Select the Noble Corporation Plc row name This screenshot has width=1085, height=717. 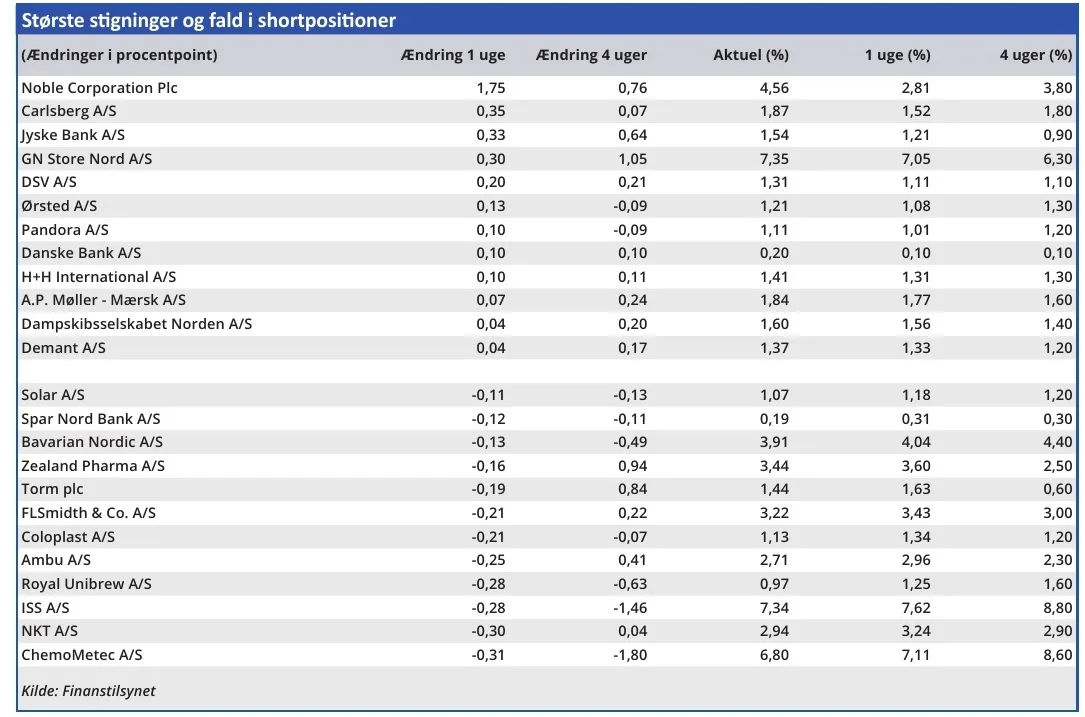click(99, 88)
